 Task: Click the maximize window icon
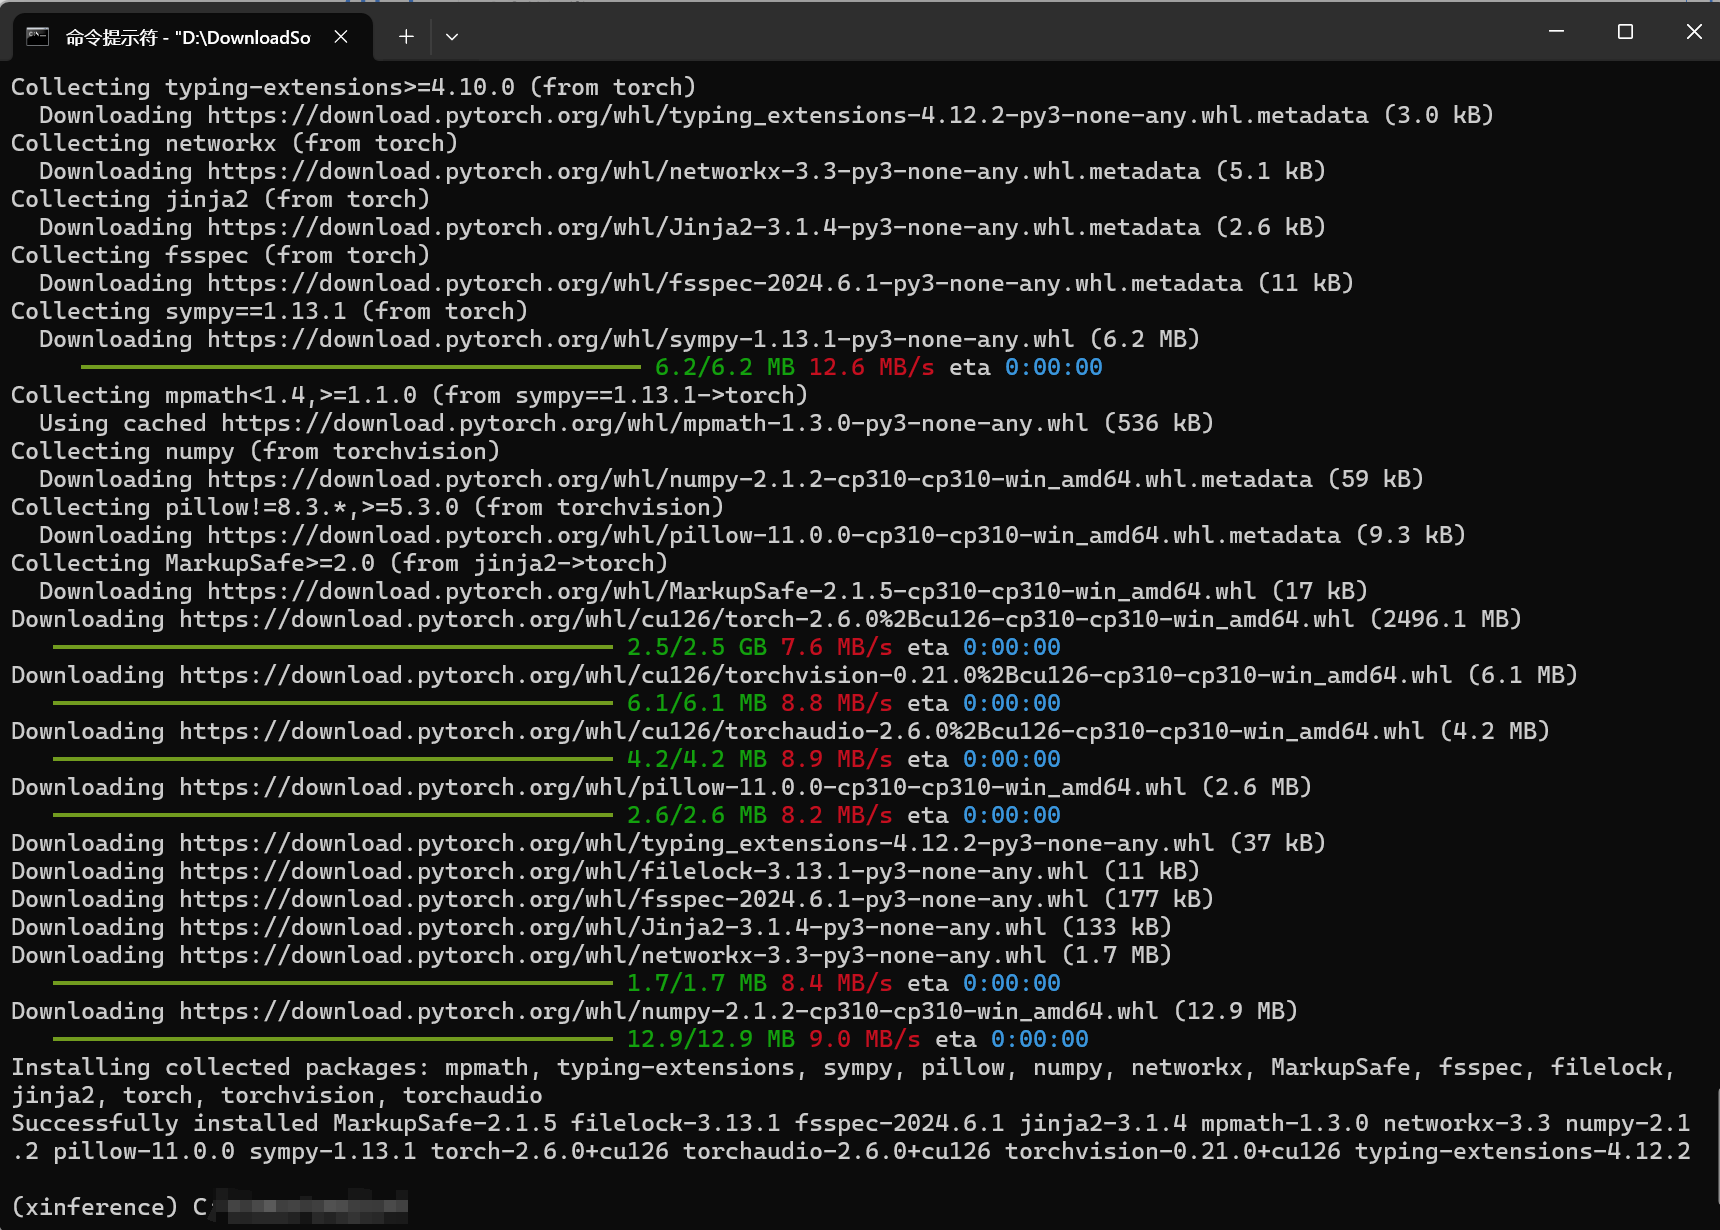[1624, 31]
